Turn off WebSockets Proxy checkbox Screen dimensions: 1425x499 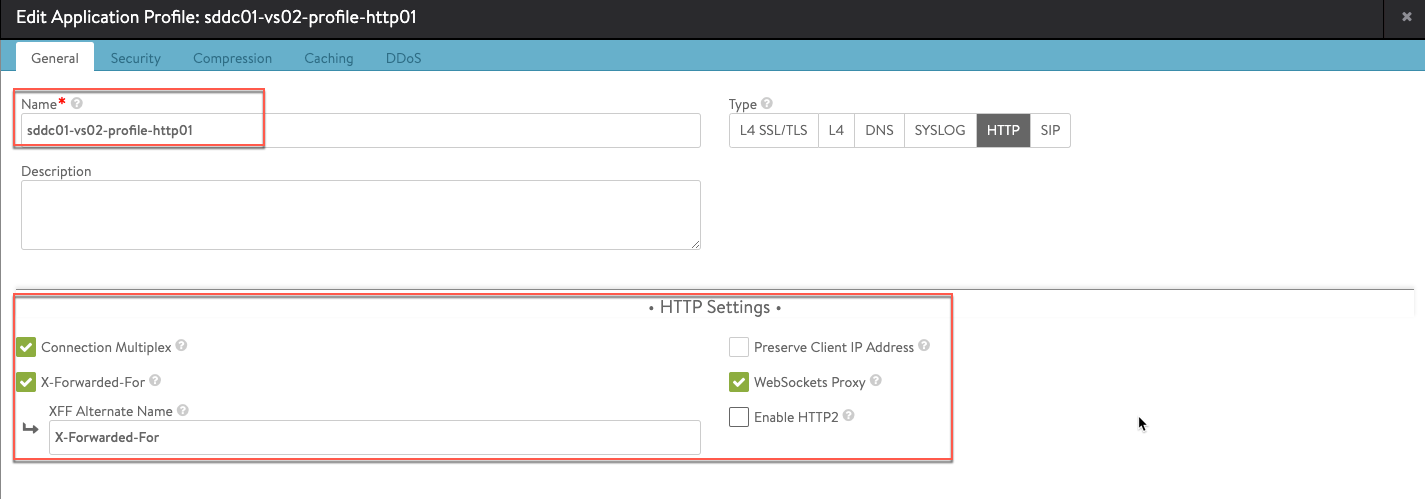[x=739, y=382]
